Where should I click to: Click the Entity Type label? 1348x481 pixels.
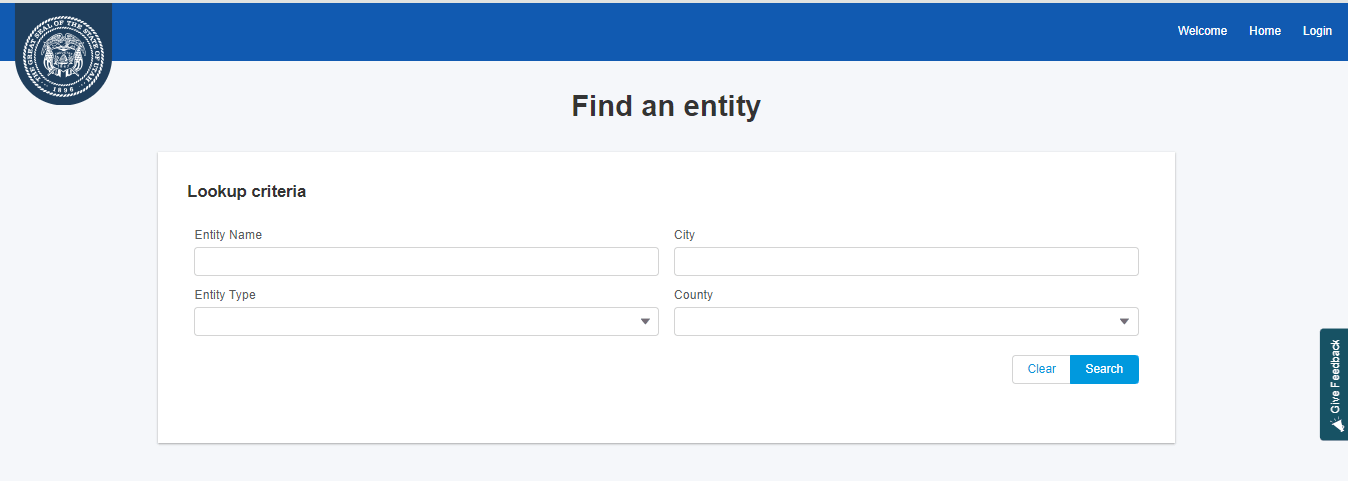(225, 295)
